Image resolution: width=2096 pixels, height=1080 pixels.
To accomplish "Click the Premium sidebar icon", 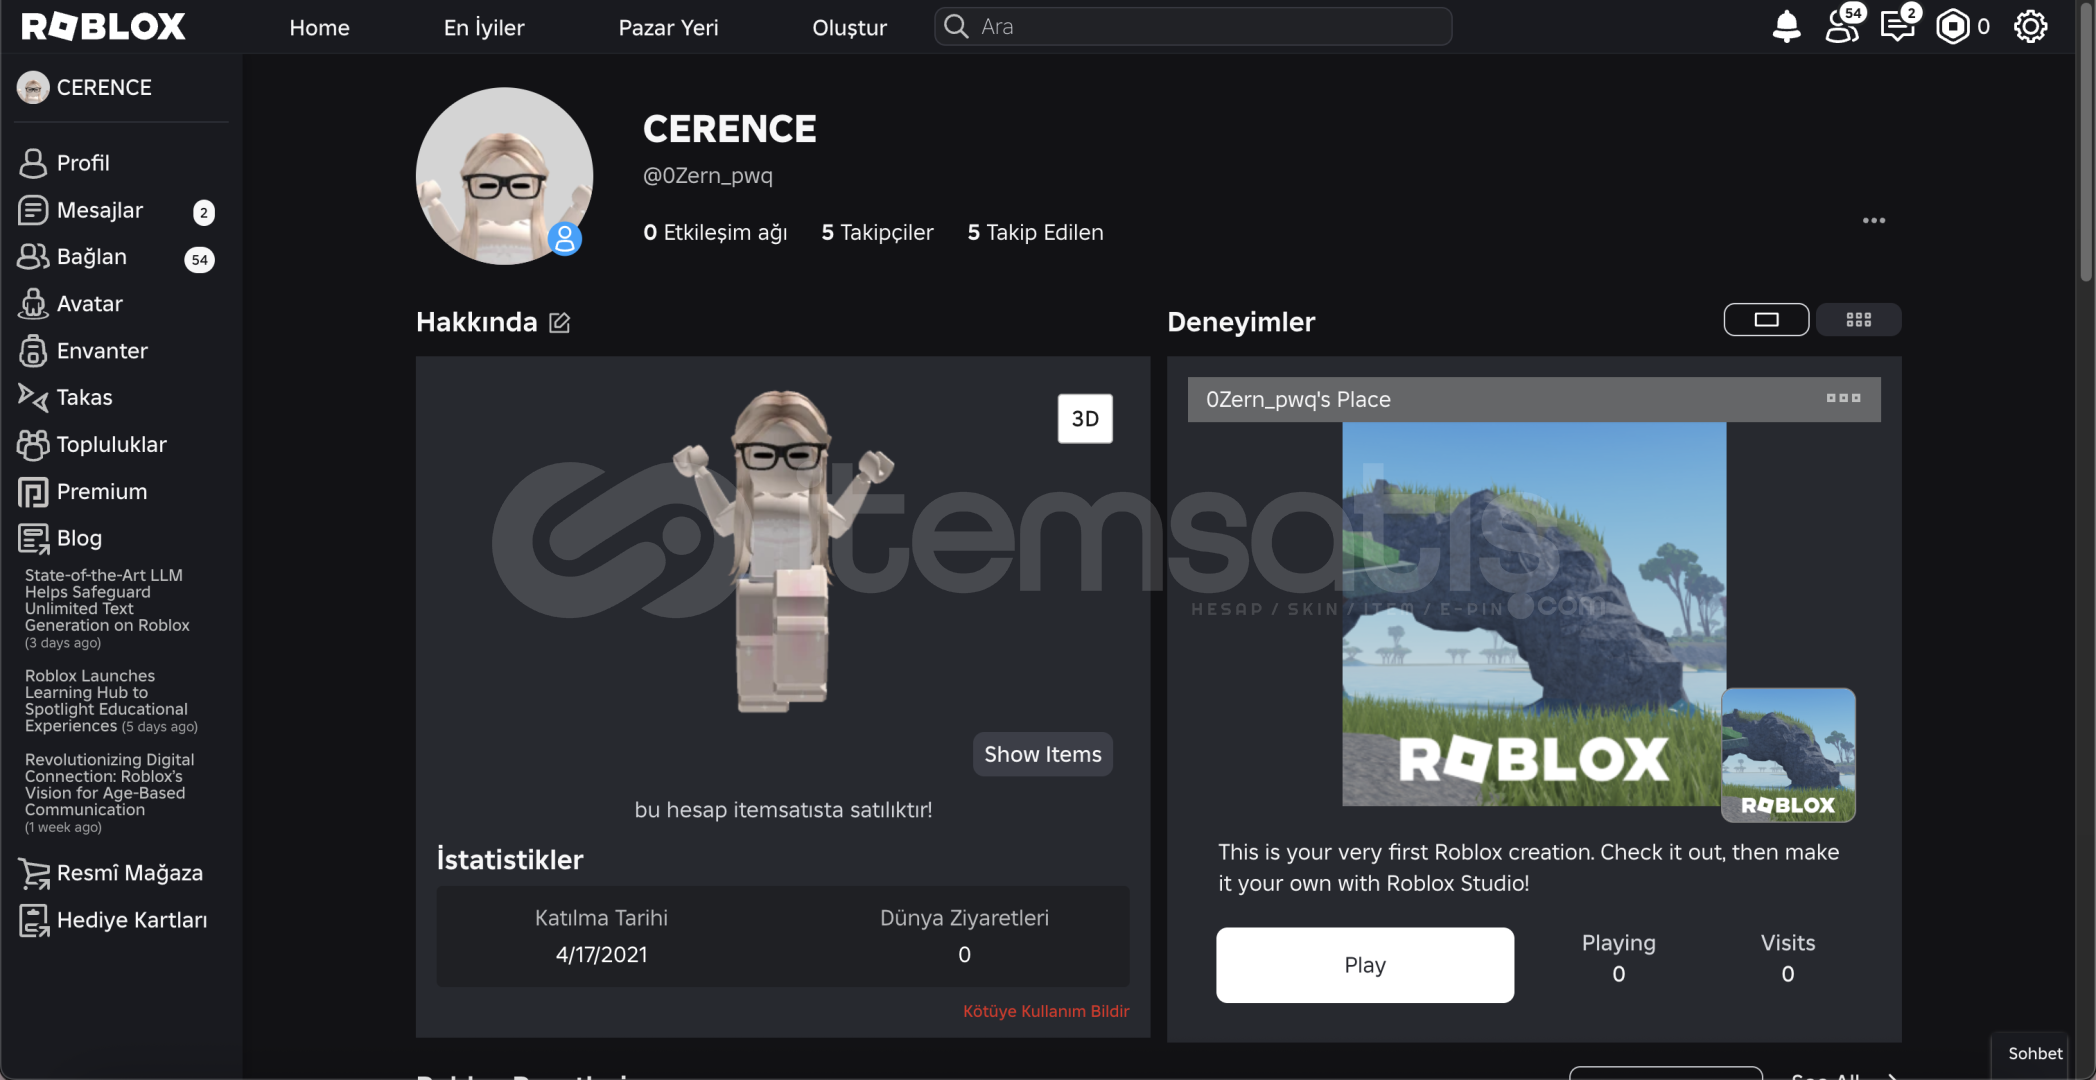I will (33, 491).
